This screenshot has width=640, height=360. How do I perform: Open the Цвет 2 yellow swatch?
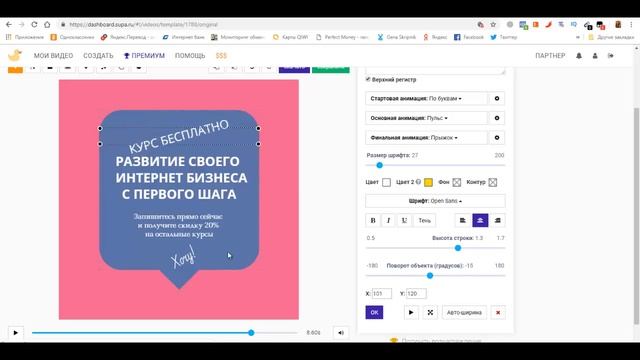428,182
